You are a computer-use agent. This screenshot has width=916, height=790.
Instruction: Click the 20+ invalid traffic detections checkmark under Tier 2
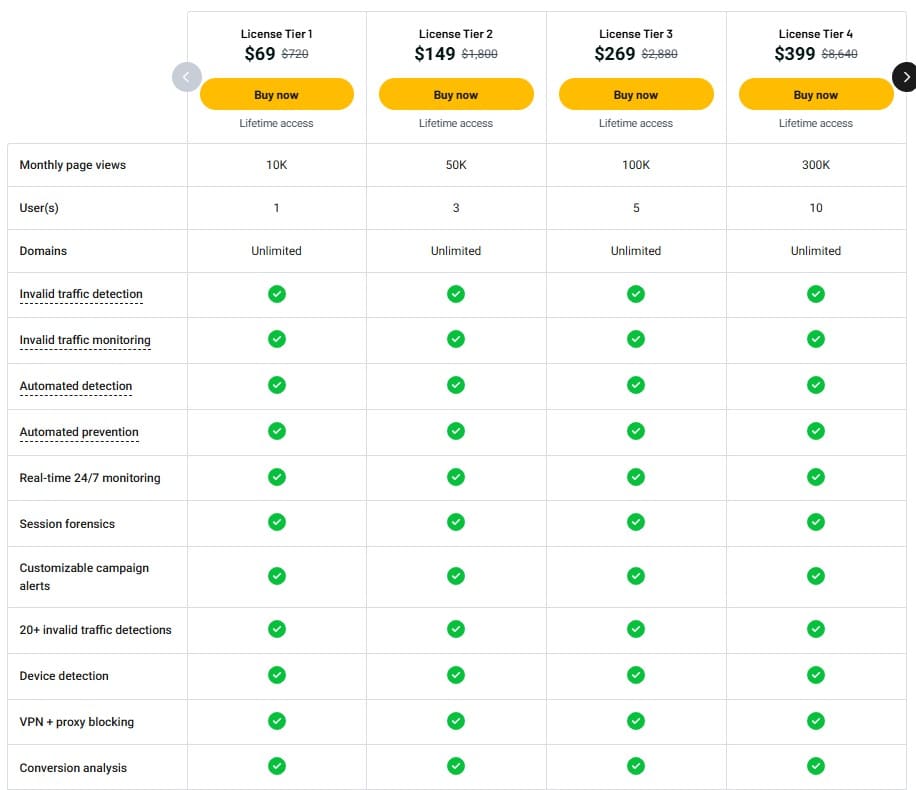point(456,629)
